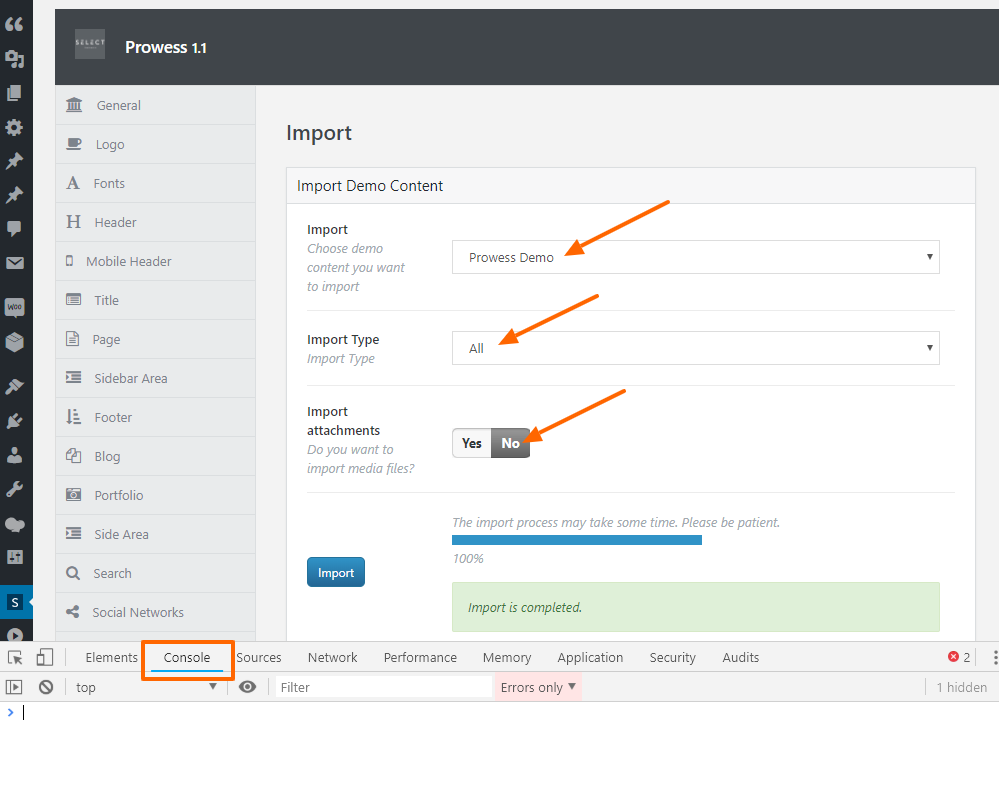Click the Portfolio camera icon
This screenshot has height=785, width=999.
[x=74, y=494]
